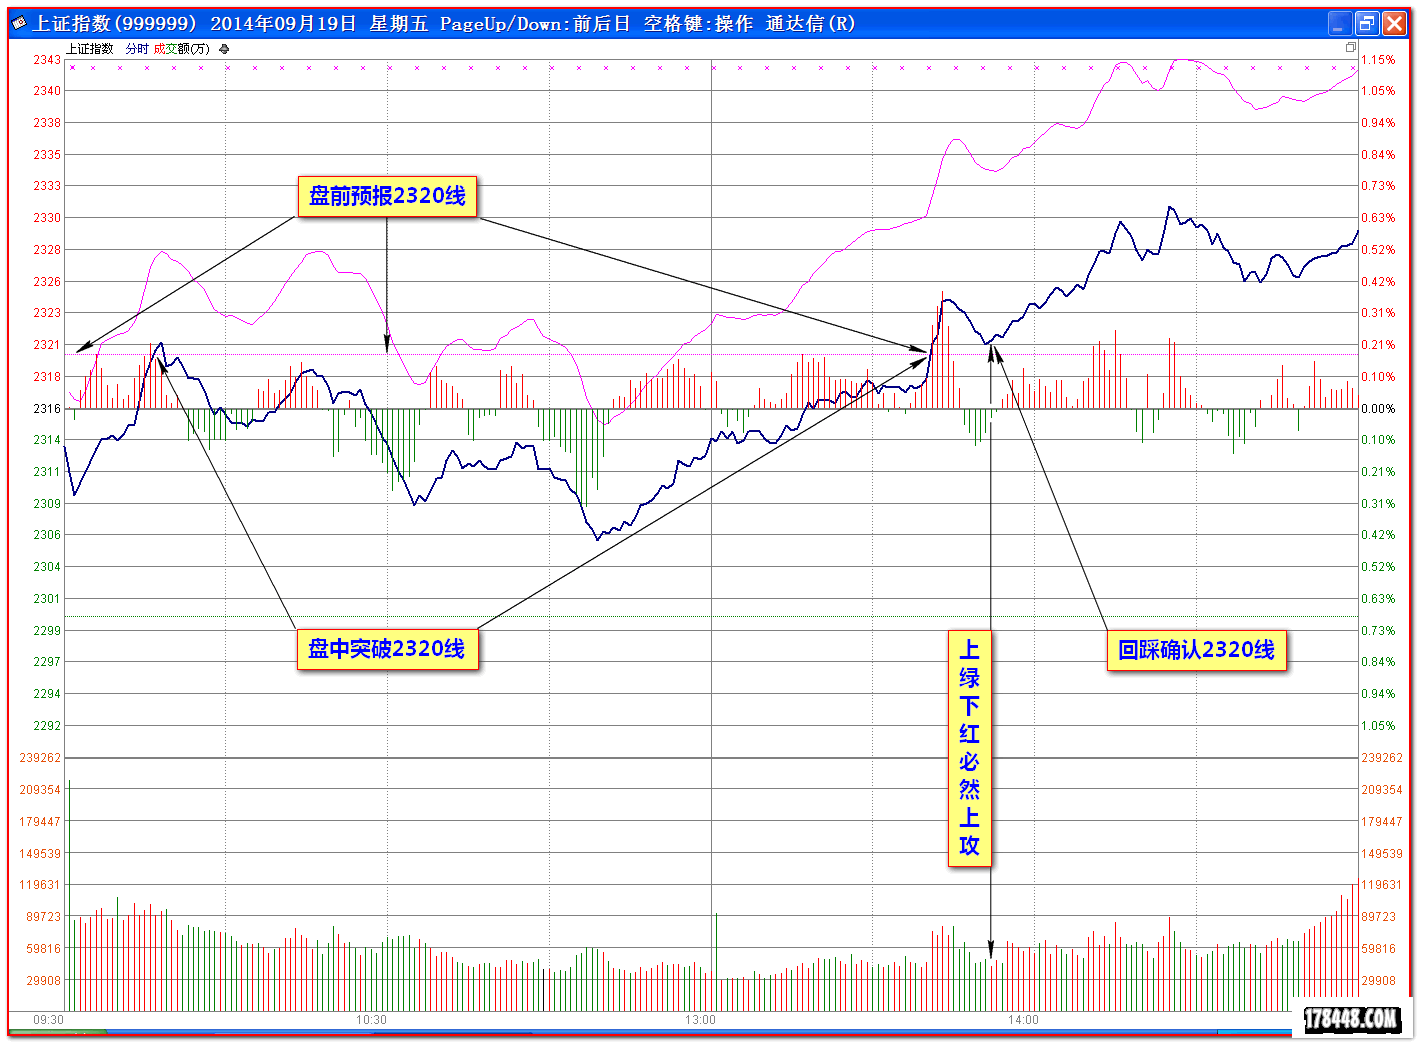Click the 2306 price axis value
This screenshot has height=1043, width=1418.
pos(47,535)
